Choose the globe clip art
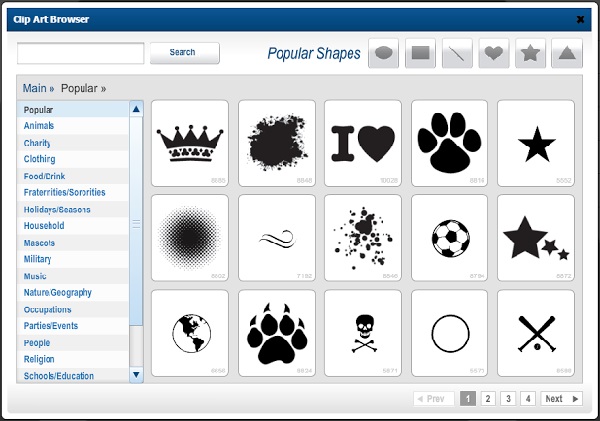 (x=189, y=333)
